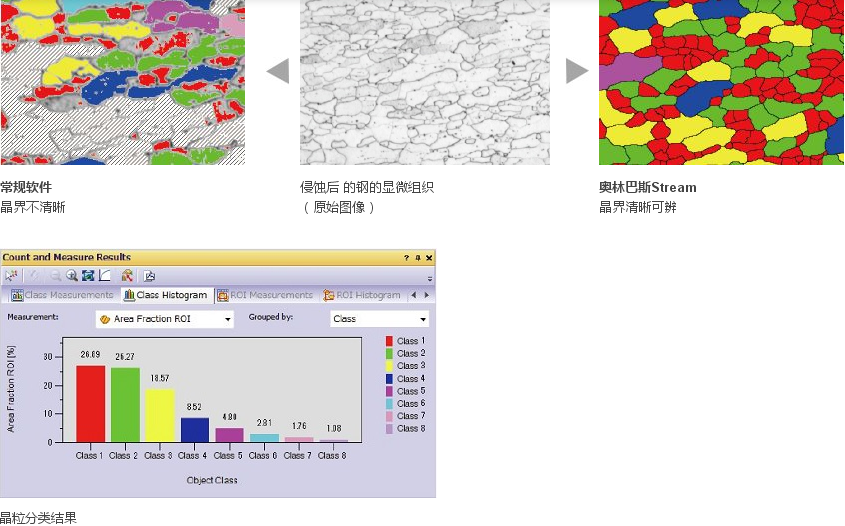Click the first toolbar icon with scatter points
The image size is (845, 526).
coord(11,275)
